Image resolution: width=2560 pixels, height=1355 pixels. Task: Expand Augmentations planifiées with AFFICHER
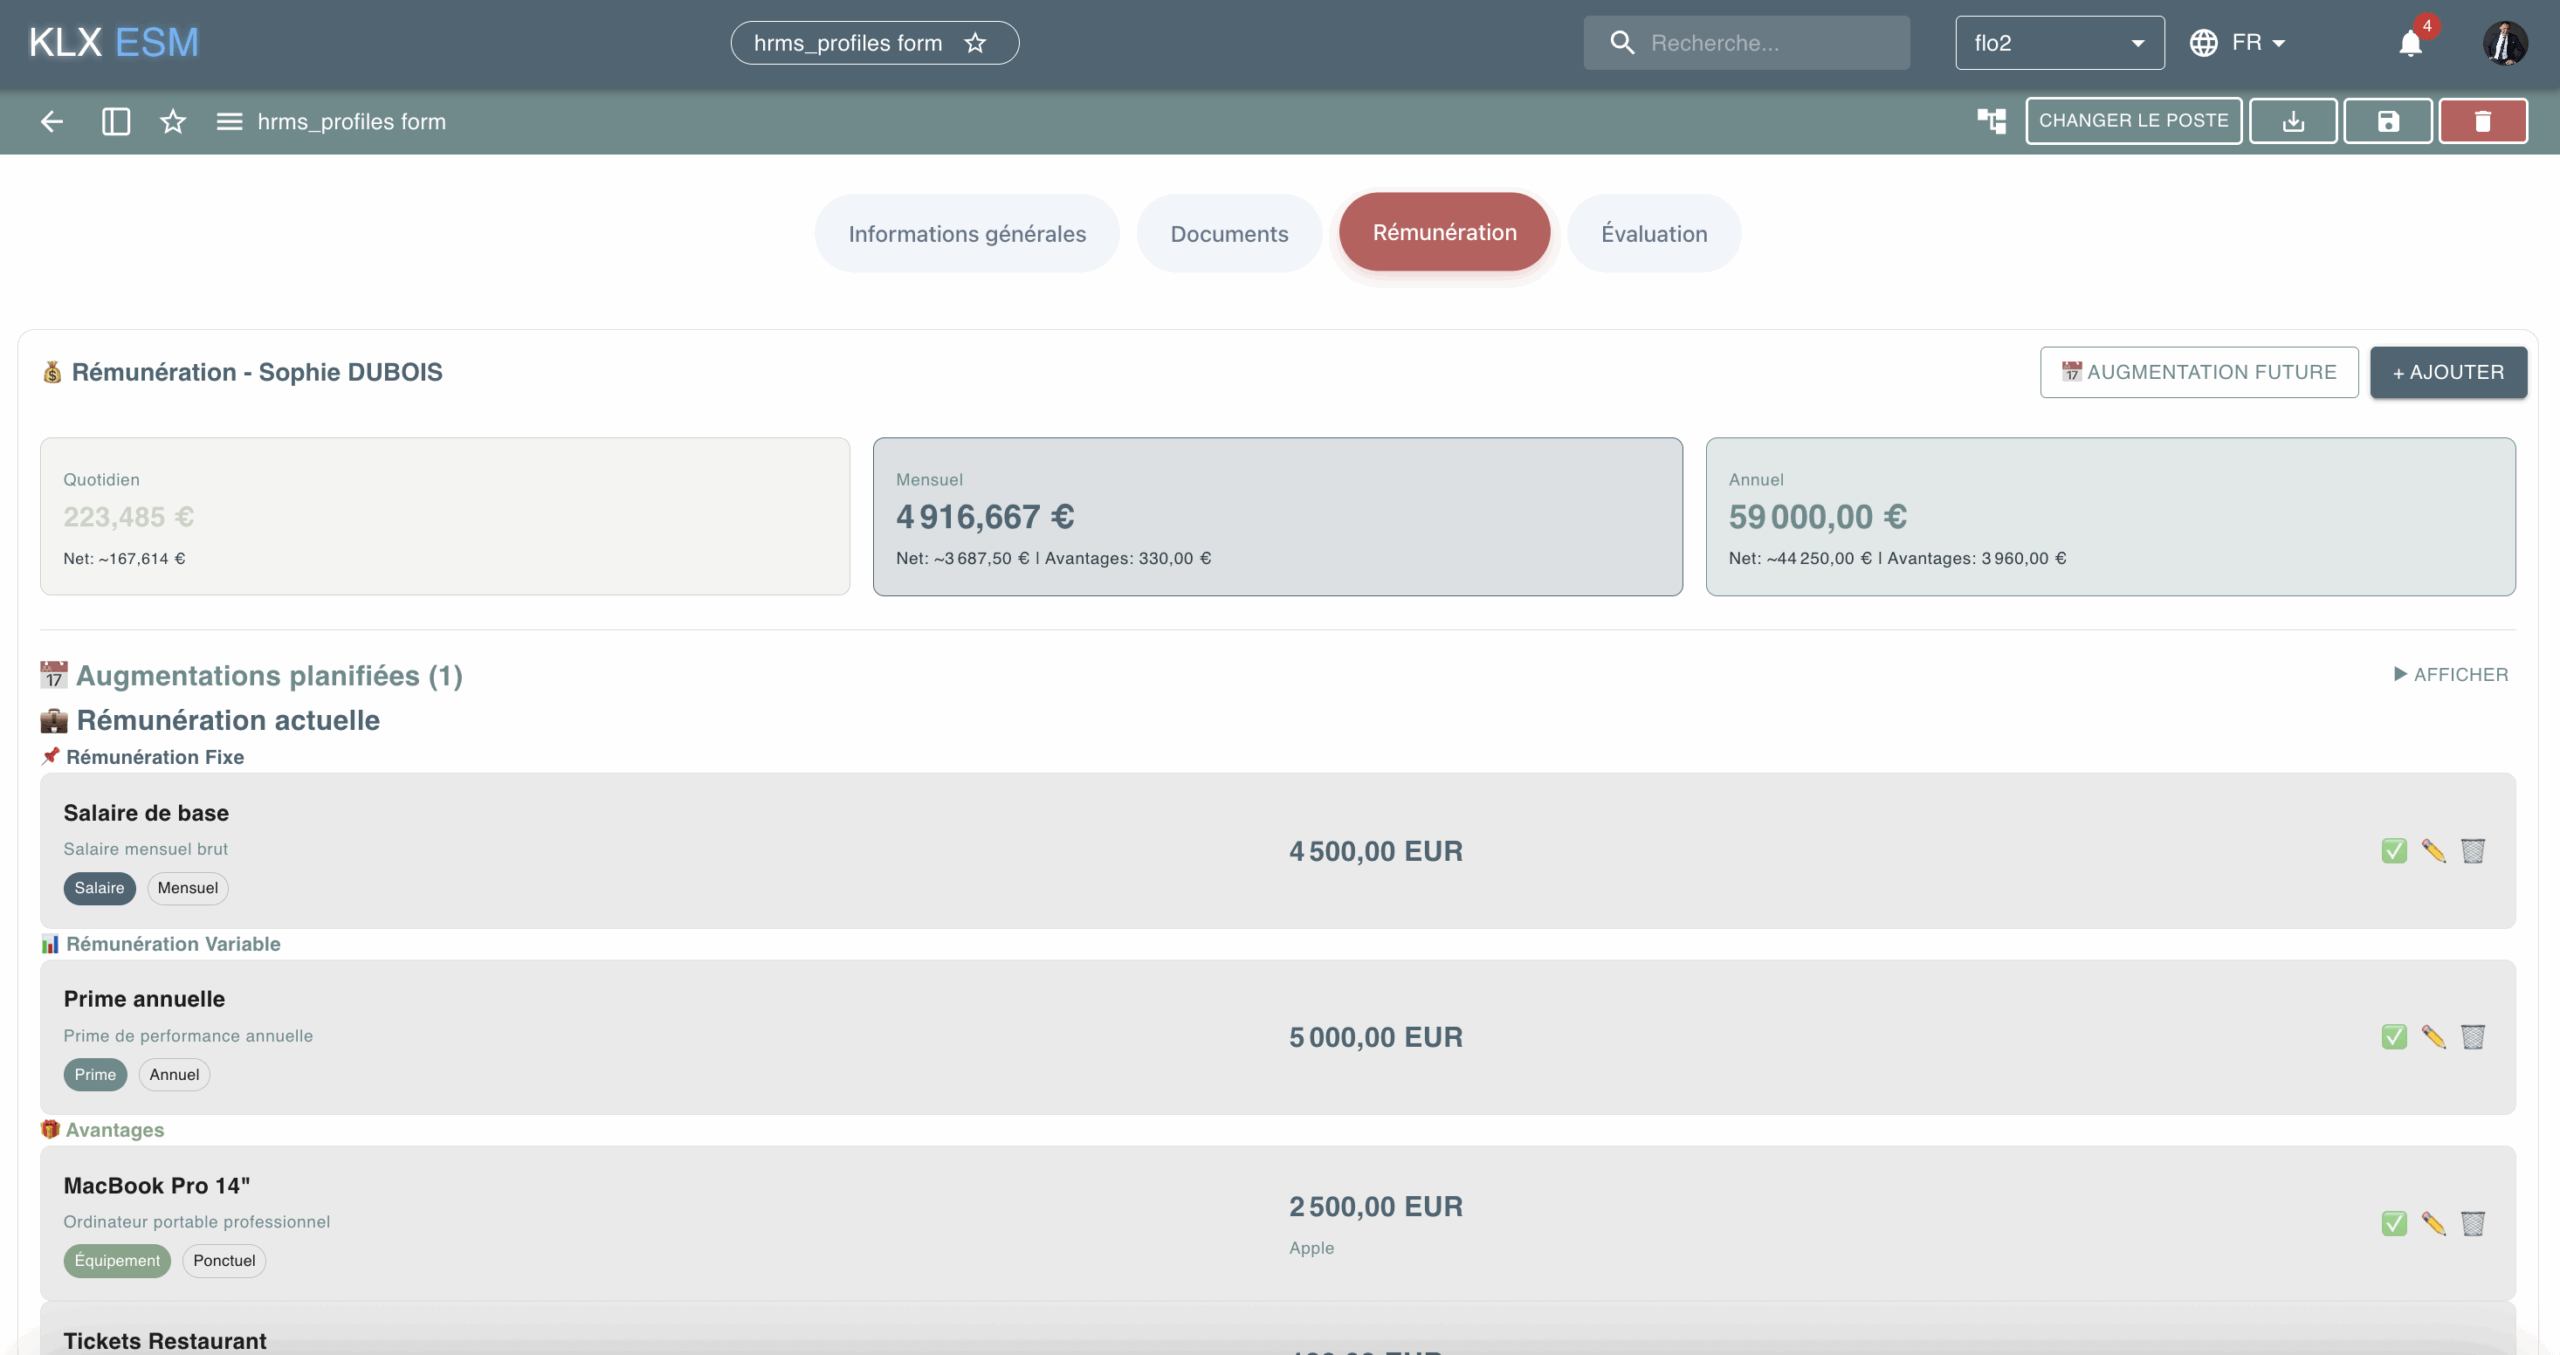[x=2450, y=675]
